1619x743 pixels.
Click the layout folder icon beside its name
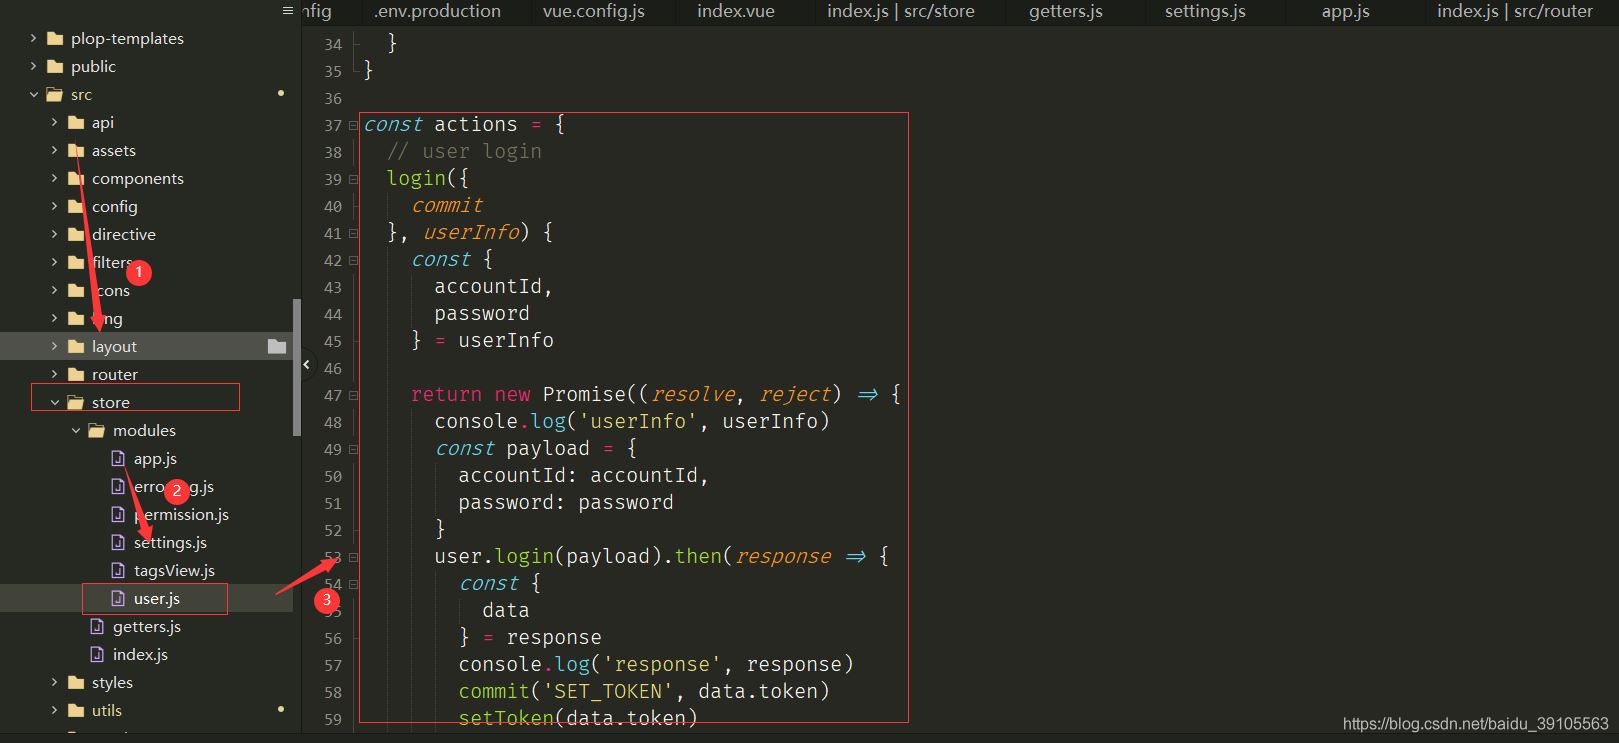click(76, 347)
